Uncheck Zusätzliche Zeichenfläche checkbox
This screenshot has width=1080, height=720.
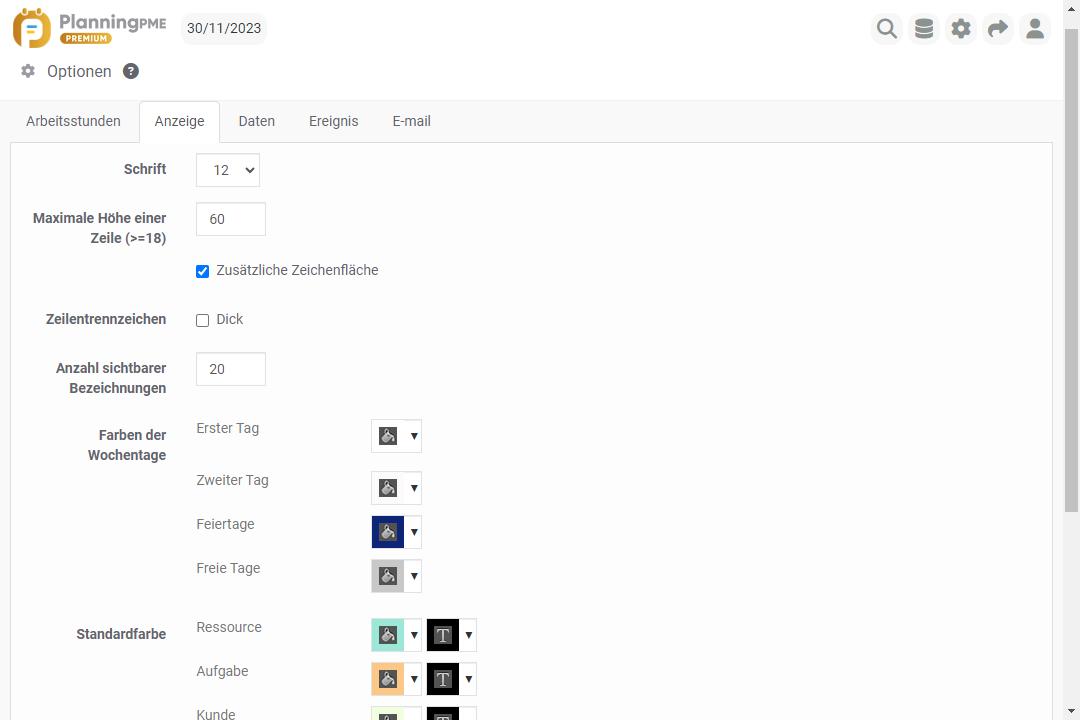(x=203, y=271)
